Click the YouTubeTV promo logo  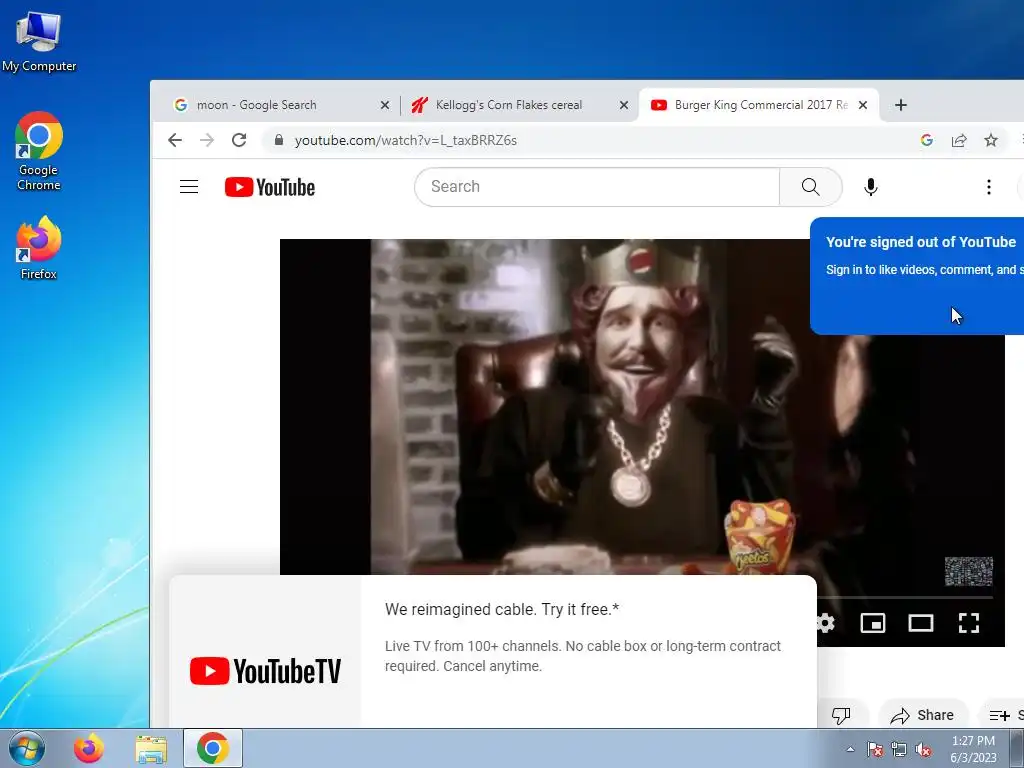265,671
